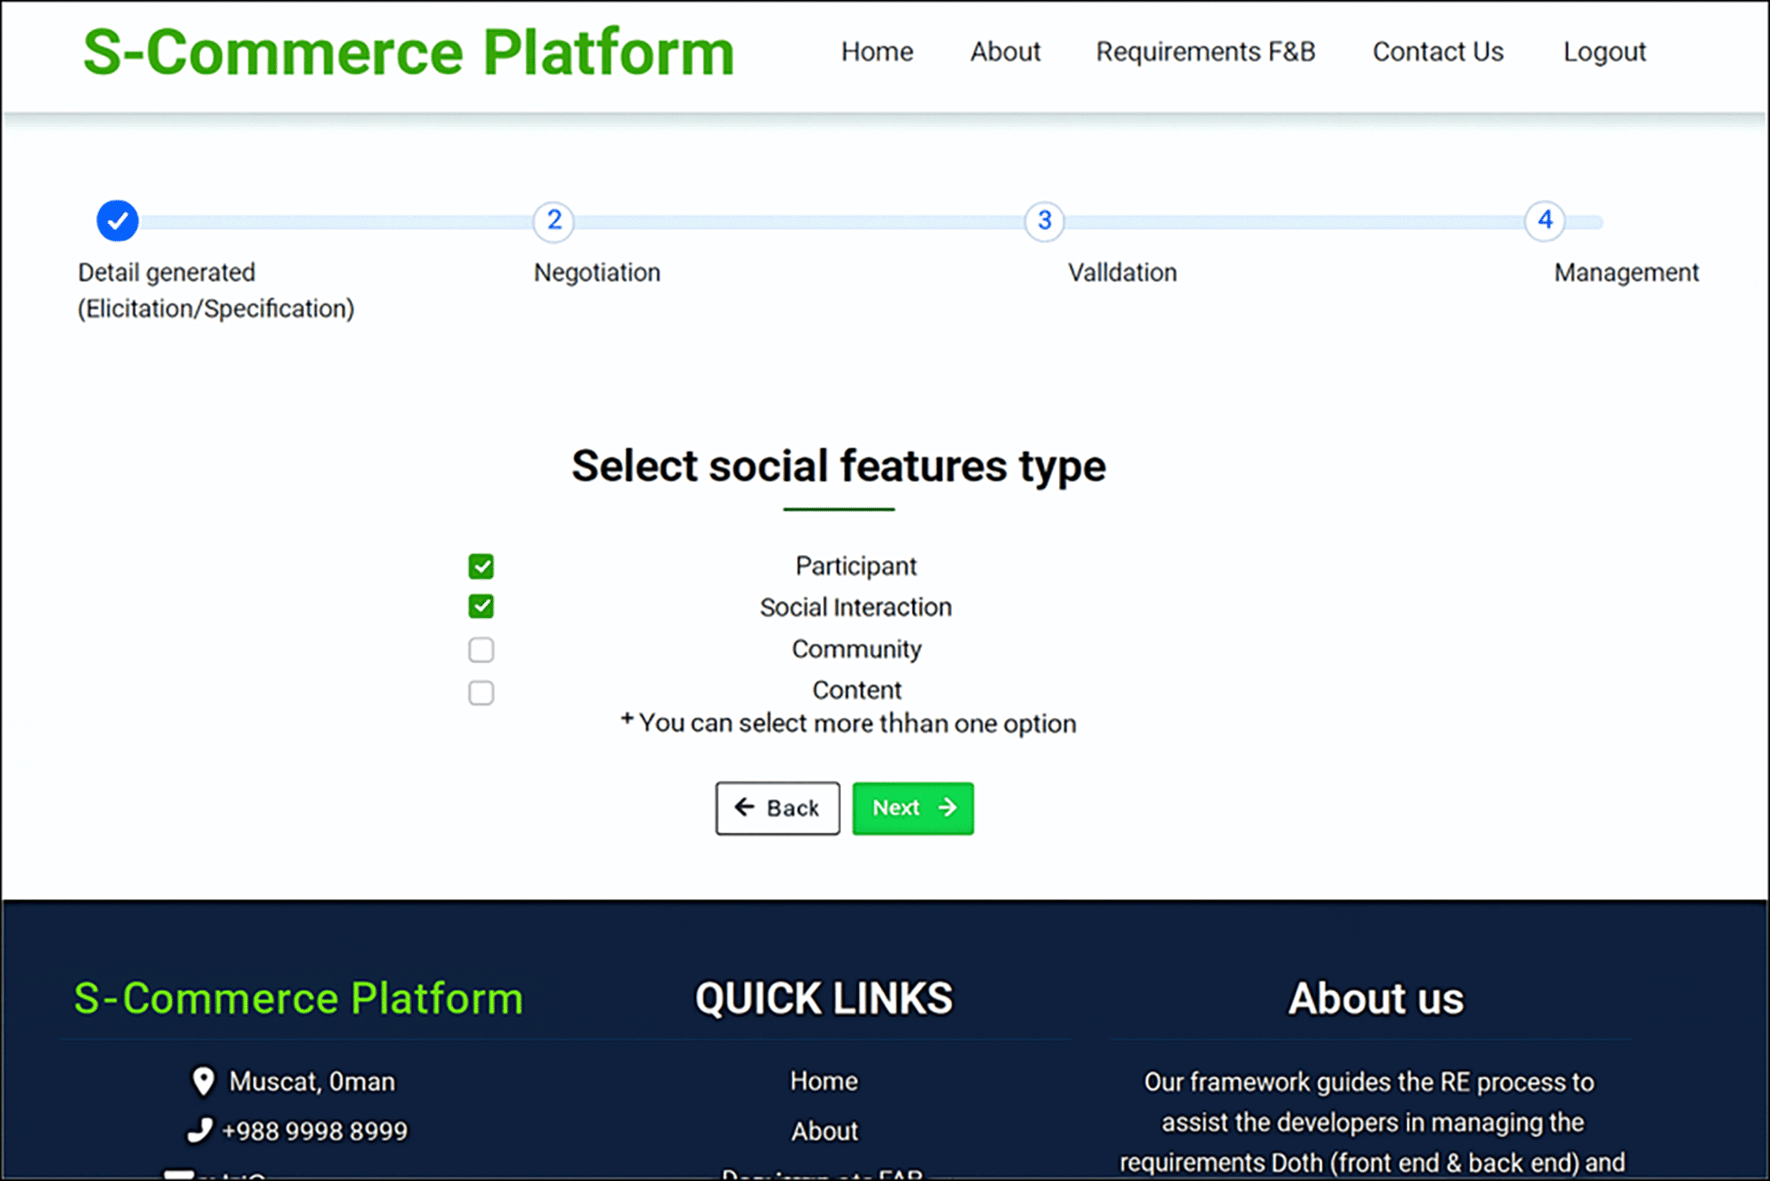The width and height of the screenshot is (1770, 1181).
Task: Go to Contact Us page
Action: pos(1437,52)
